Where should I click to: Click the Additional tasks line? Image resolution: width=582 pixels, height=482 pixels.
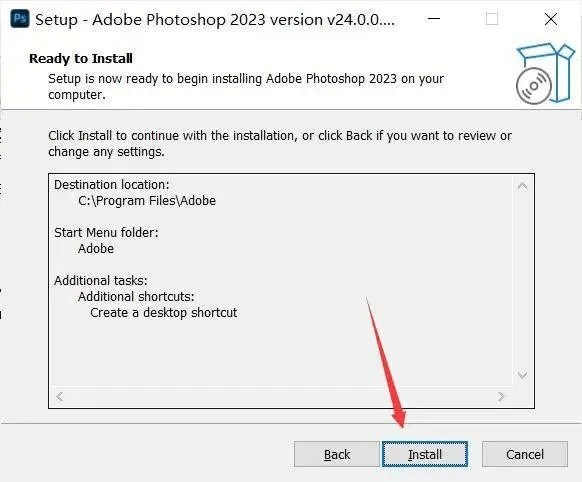(101, 281)
